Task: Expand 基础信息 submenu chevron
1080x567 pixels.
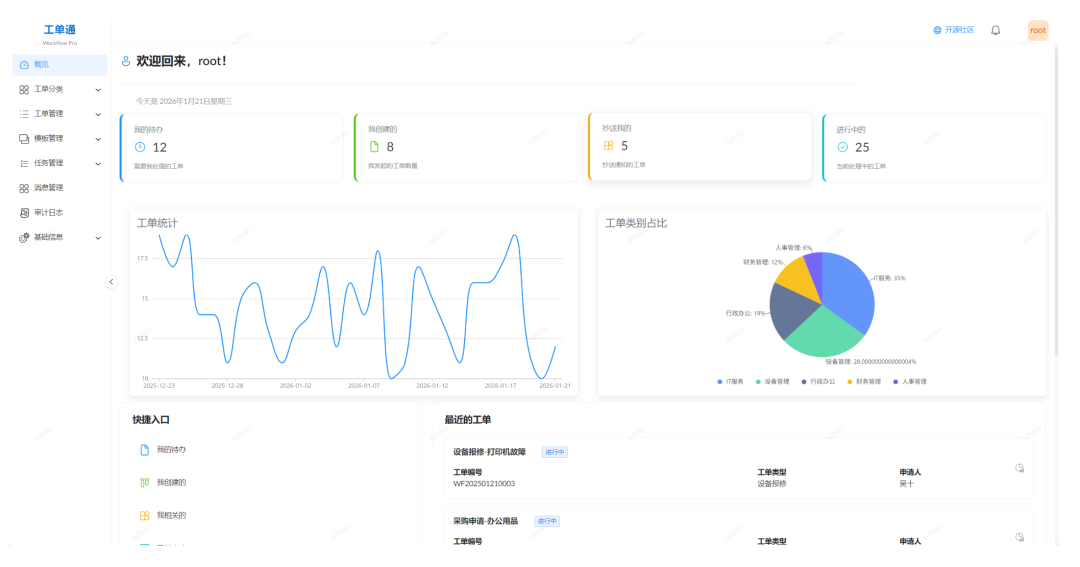Action: point(98,238)
